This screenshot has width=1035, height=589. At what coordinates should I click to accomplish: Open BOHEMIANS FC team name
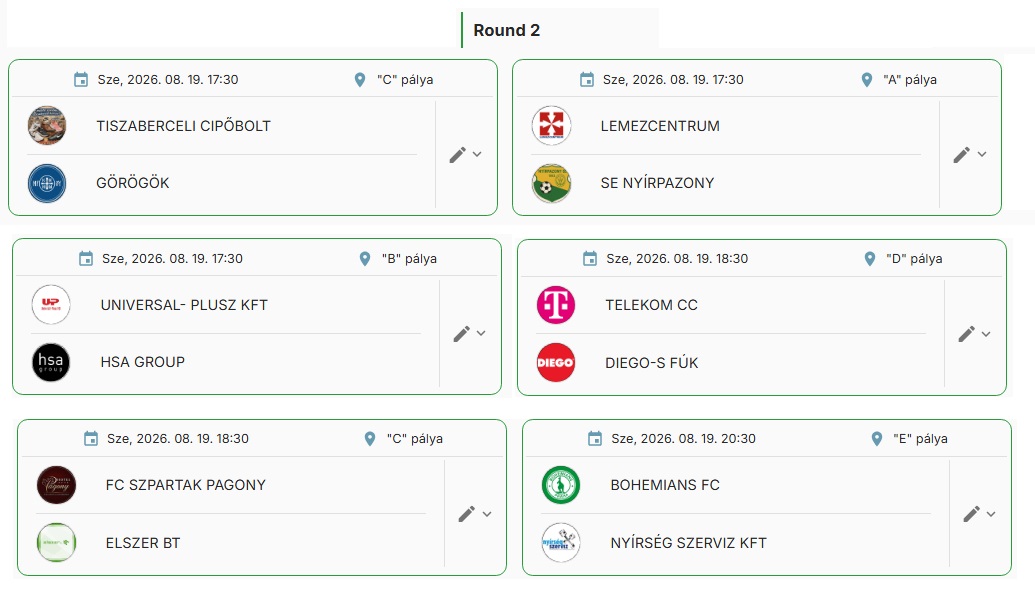(x=665, y=485)
